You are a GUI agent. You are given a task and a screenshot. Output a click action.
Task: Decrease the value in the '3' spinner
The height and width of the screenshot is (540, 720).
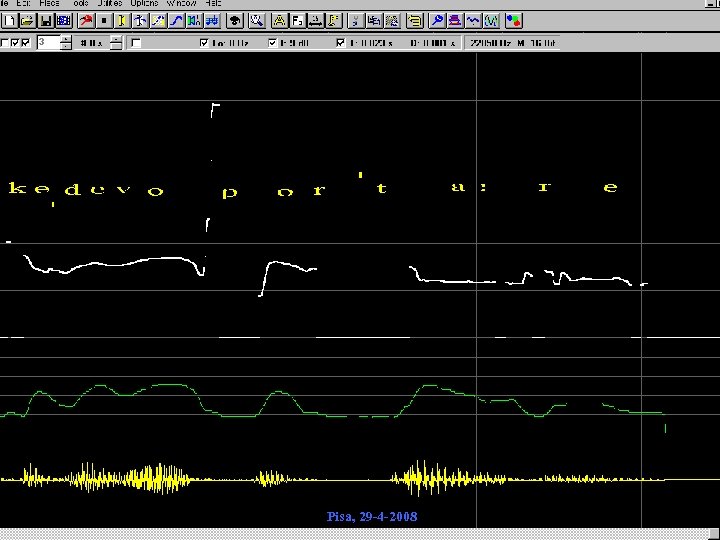pos(66,46)
